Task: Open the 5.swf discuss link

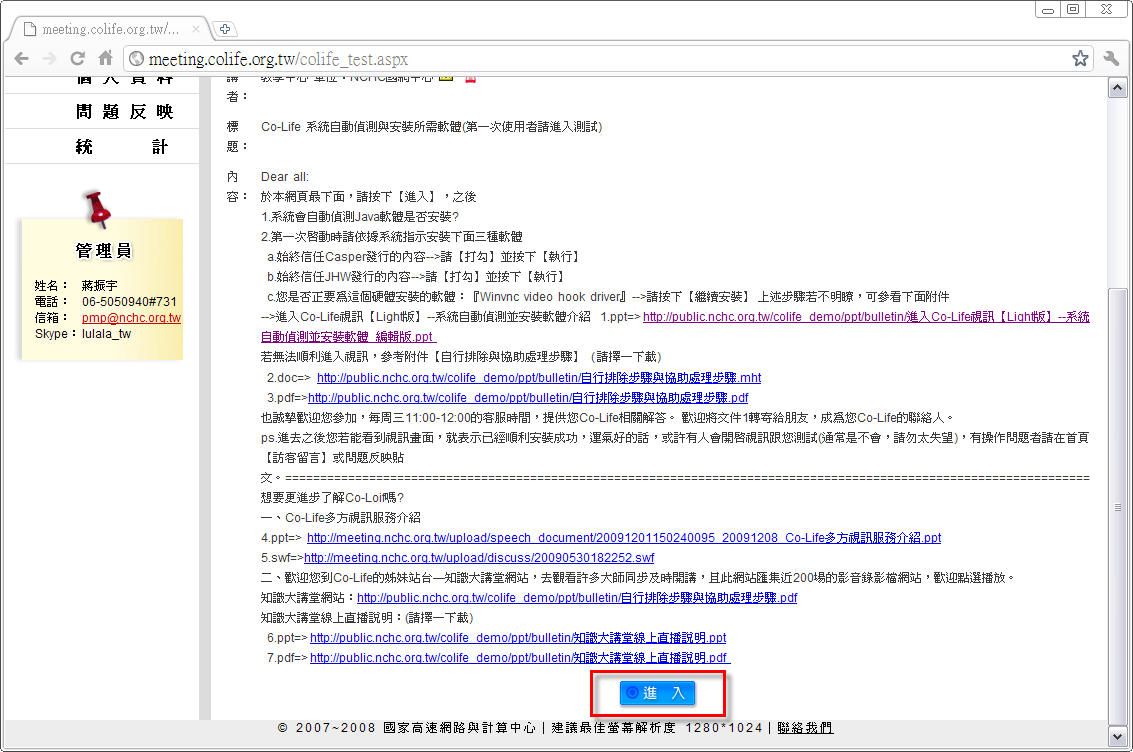Action: (x=479, y=558)
